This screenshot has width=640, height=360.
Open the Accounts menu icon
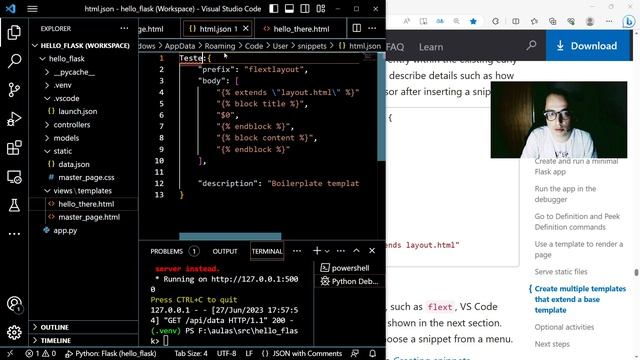pyautogui.click(x=14, y=304)
